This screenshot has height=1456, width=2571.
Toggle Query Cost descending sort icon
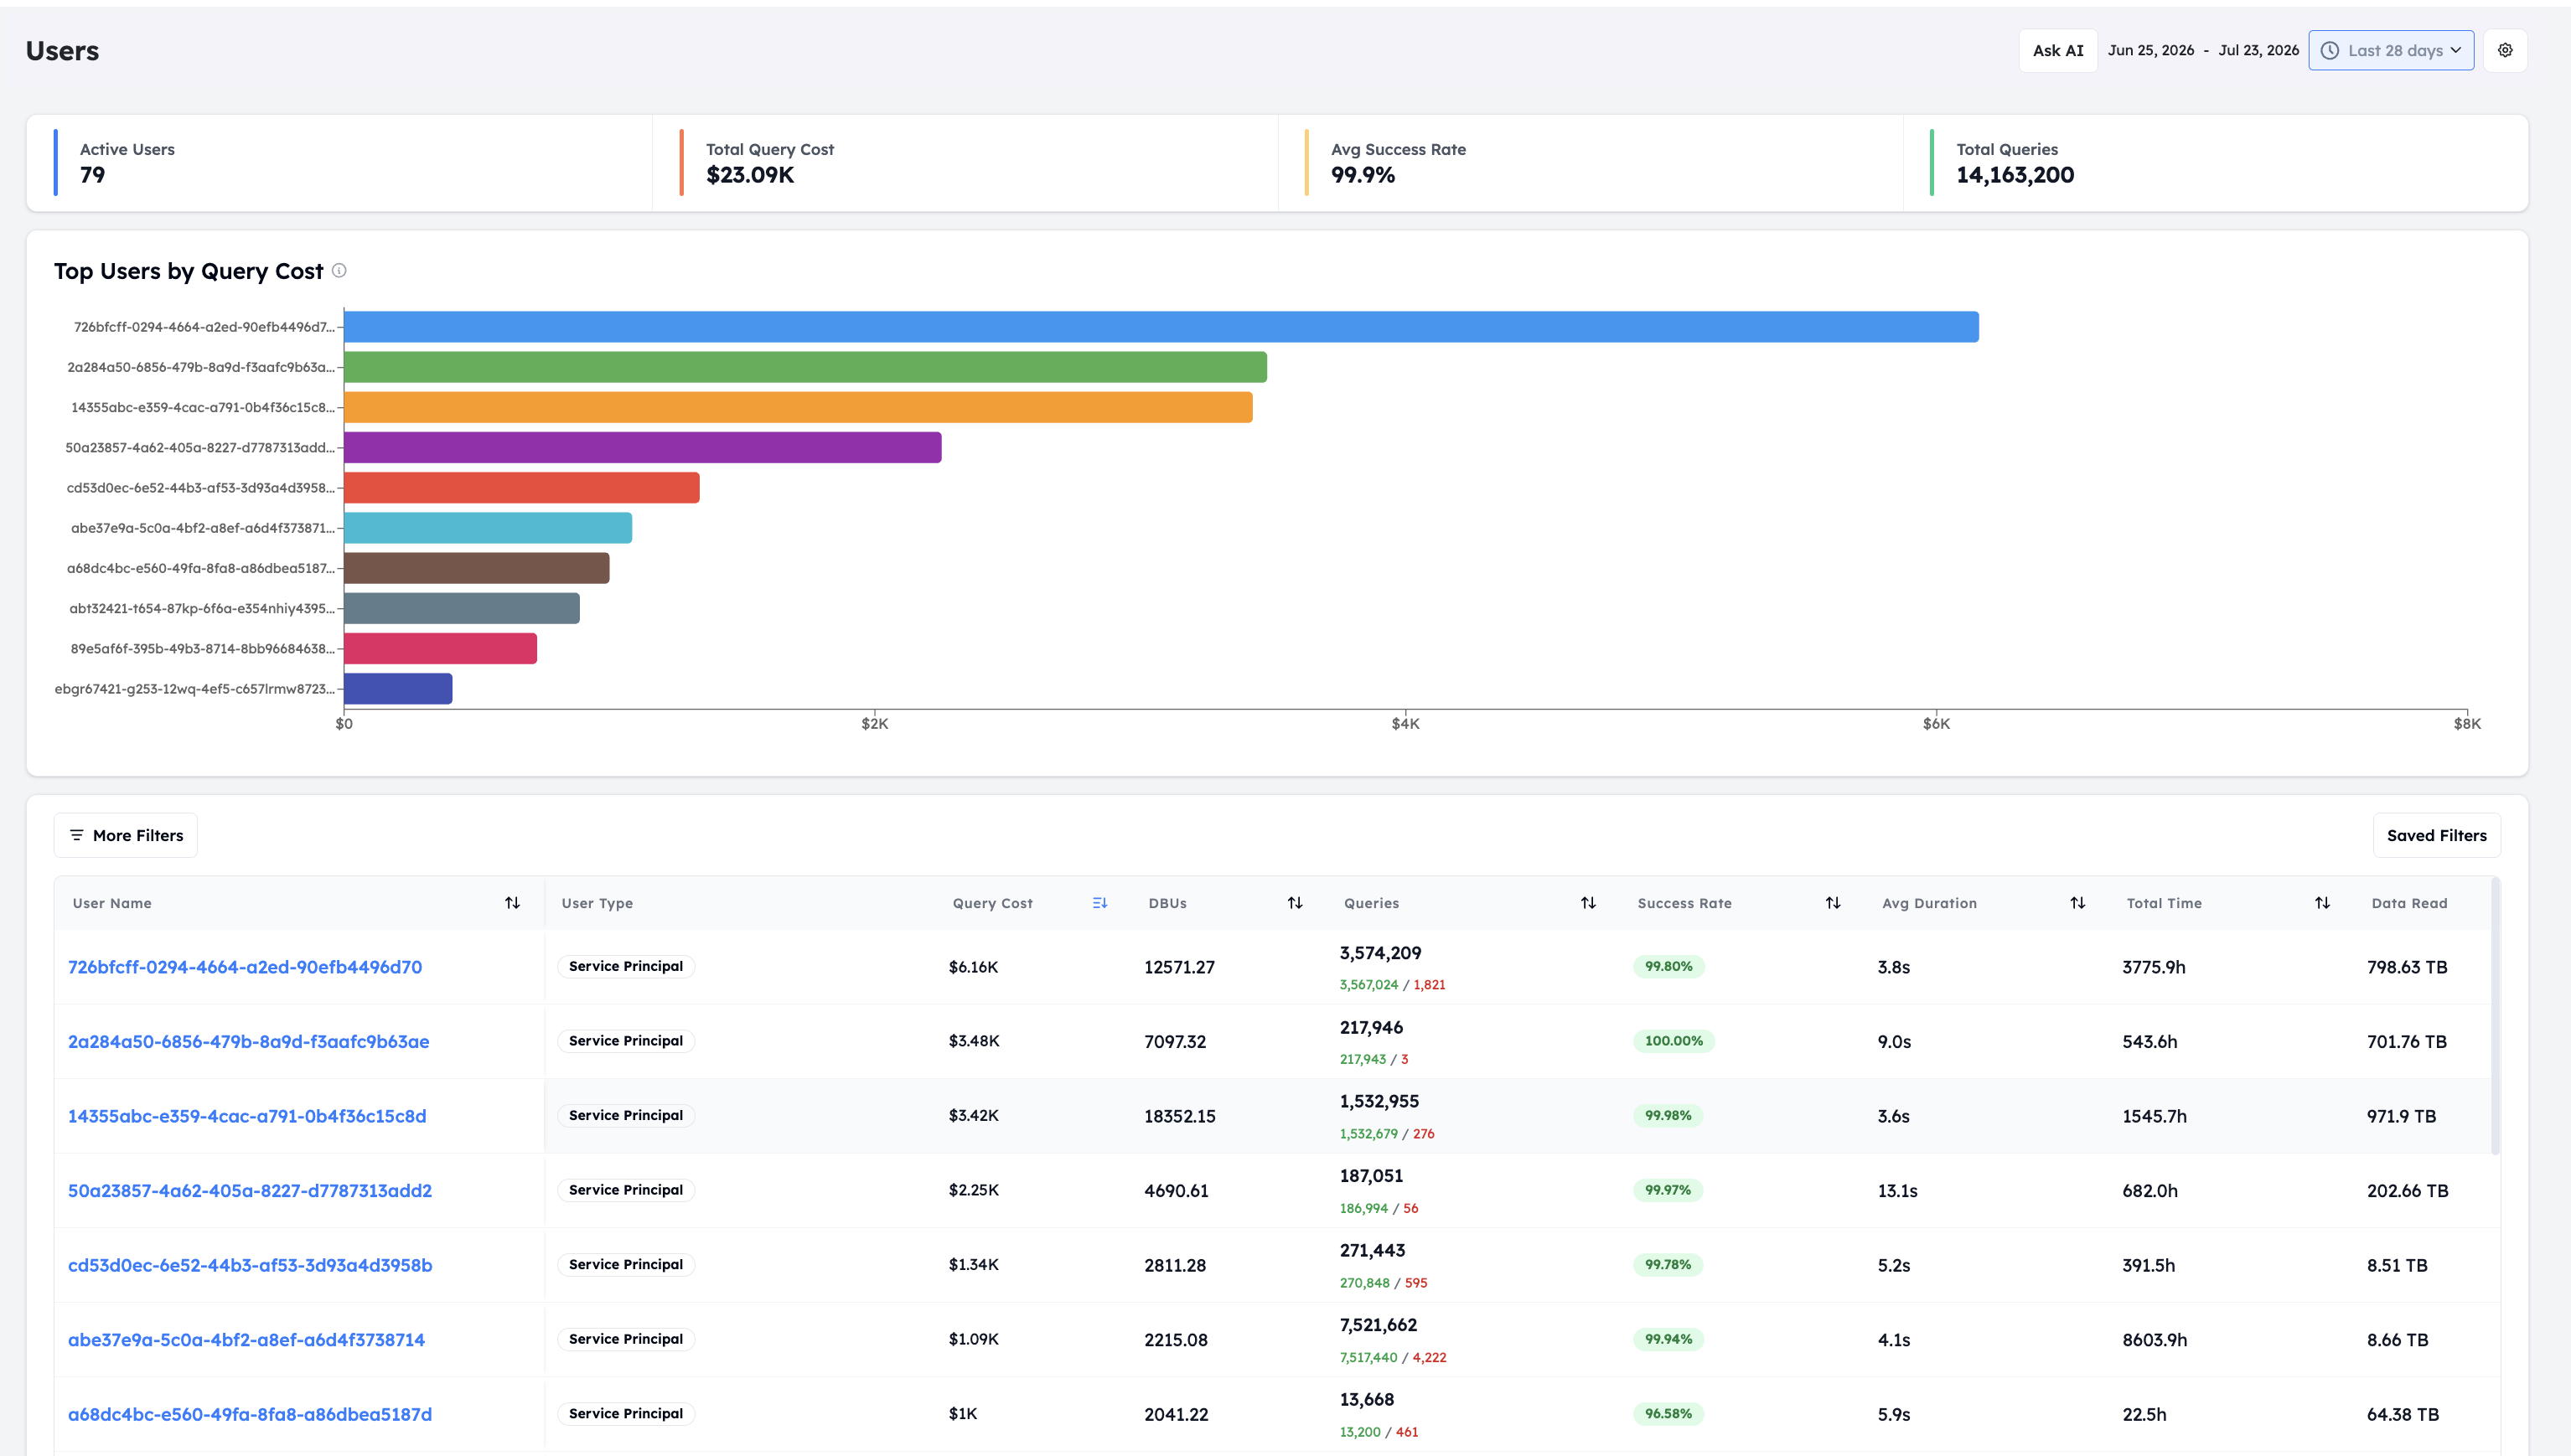(x=1099, y=903)
